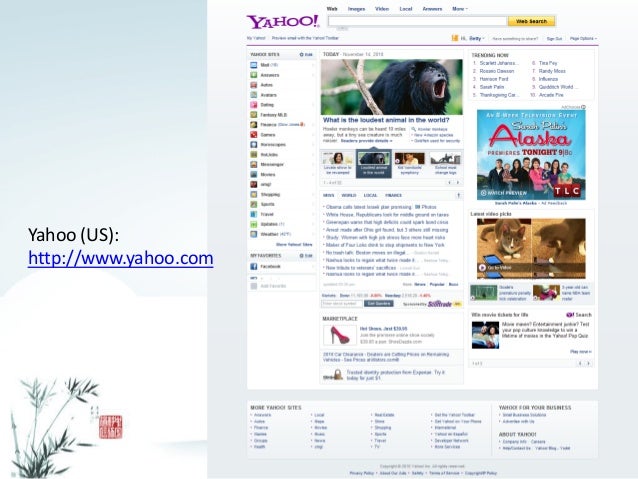This screenshot has width=638, height=479.
Task: Open the howler monkey main story image
Action: (391, 87)
